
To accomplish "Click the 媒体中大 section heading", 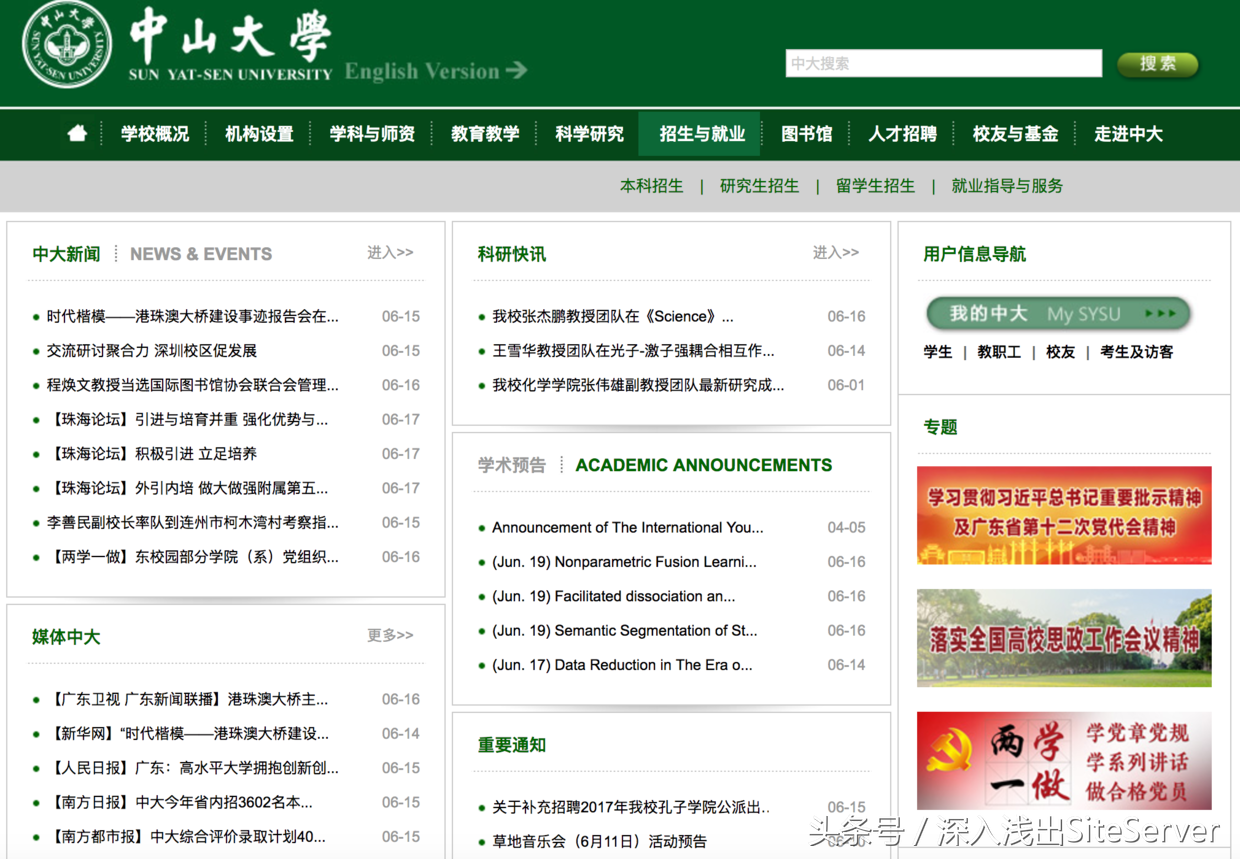I will (x=66, y=637).
